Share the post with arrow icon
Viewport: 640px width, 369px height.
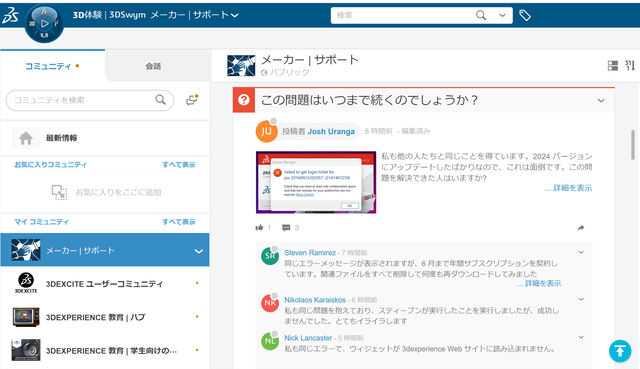[x=581, y=227]
